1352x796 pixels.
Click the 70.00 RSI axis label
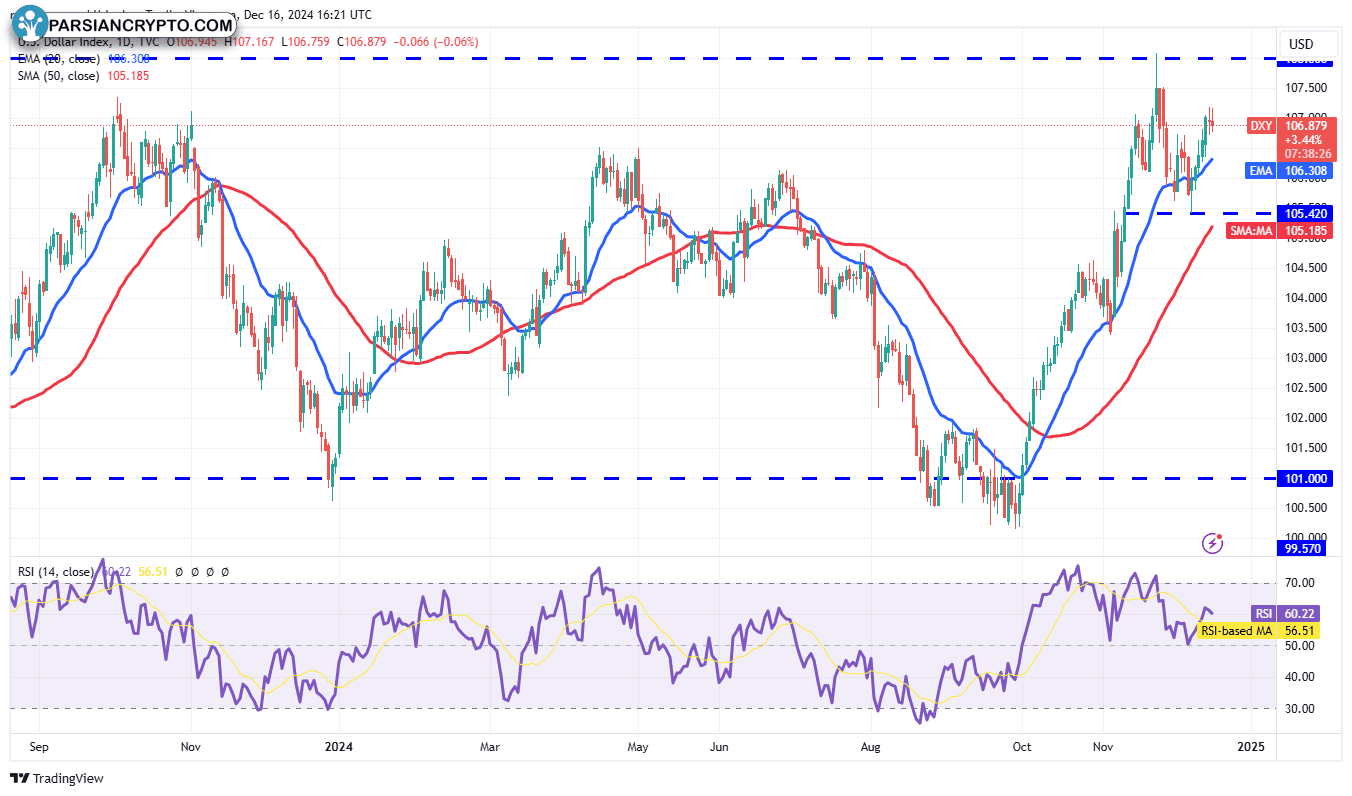click(x=1299, y=583)
